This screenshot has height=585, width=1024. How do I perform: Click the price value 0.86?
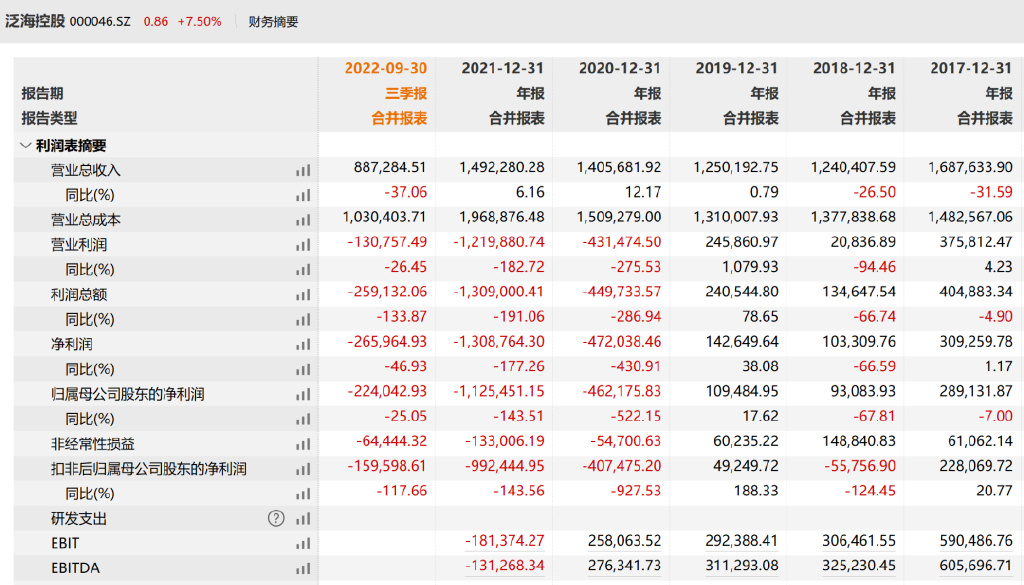pos(155,22)
